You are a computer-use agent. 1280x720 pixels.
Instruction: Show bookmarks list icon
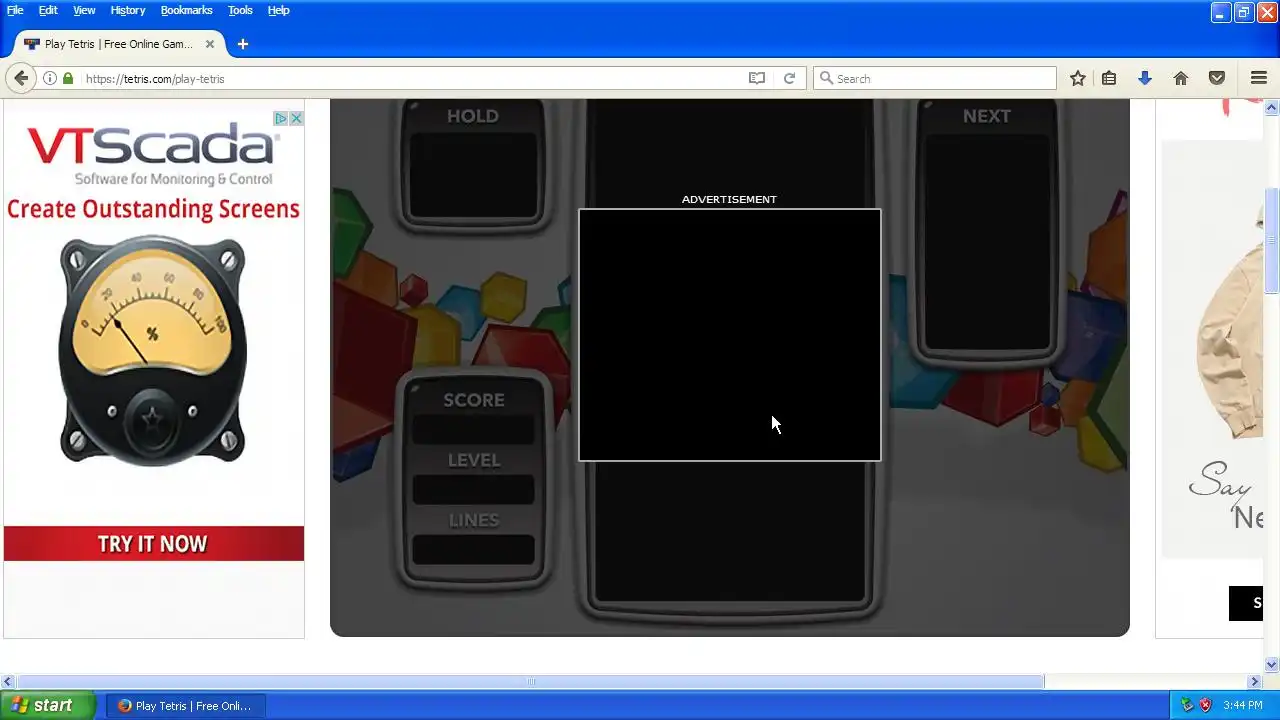(x=1109, y=78)
